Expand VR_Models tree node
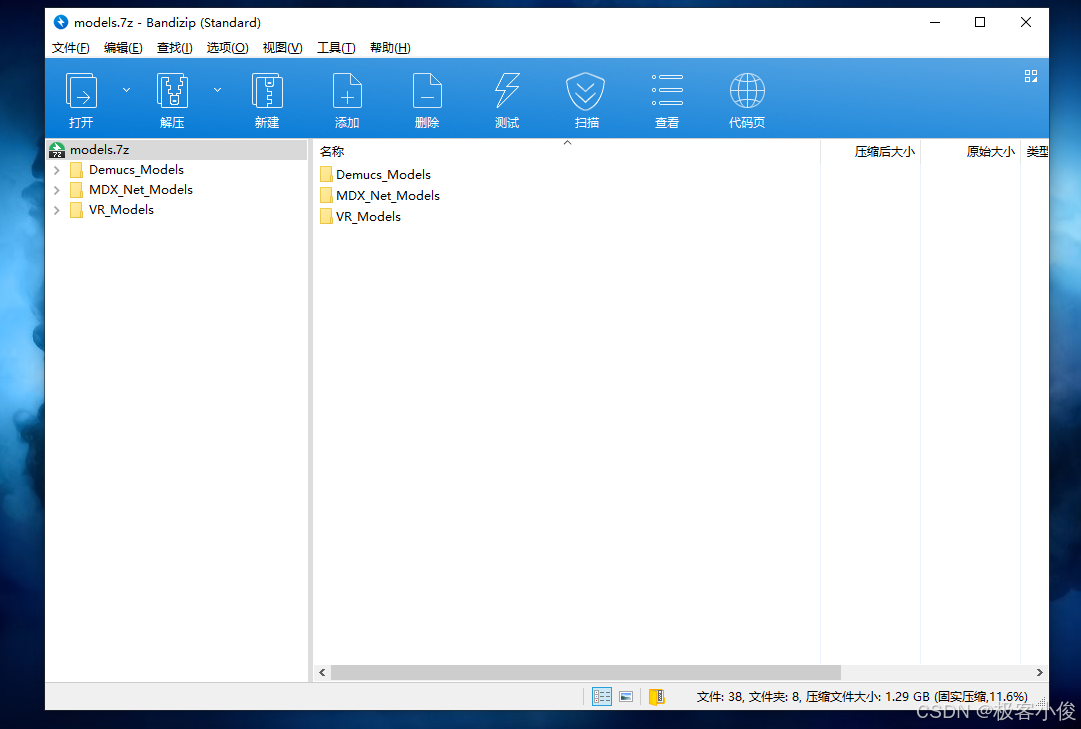 click(x=57, y=210)
